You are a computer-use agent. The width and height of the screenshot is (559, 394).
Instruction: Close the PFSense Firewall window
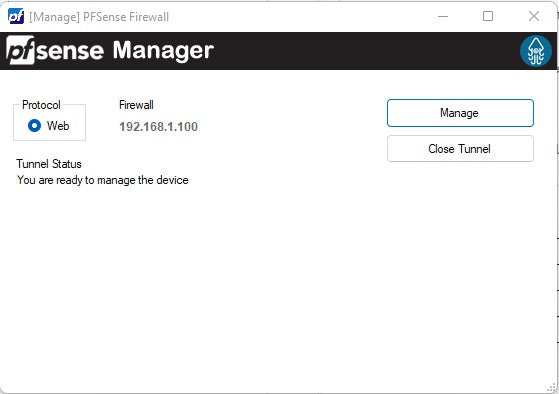pyautogui.click(x=534, y=16)
